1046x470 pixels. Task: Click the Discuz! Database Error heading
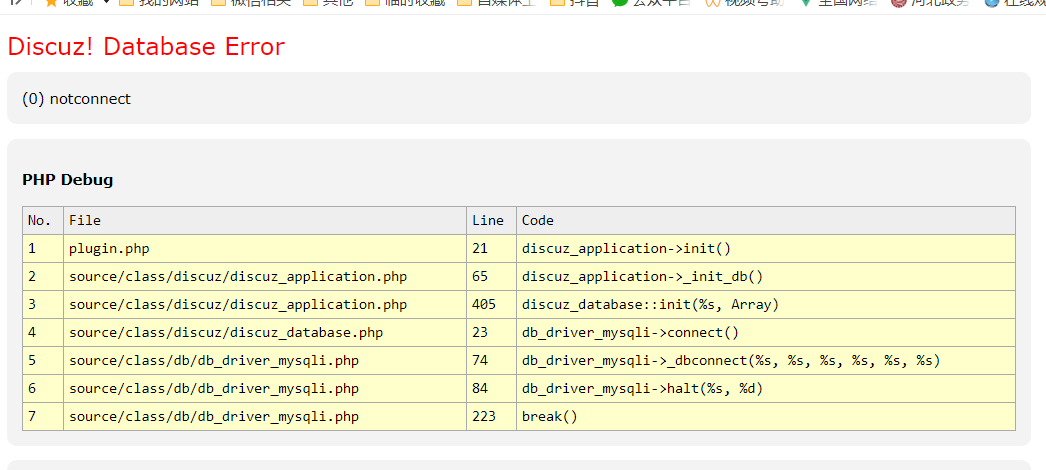pyautogui.click(x=146, y=47)
